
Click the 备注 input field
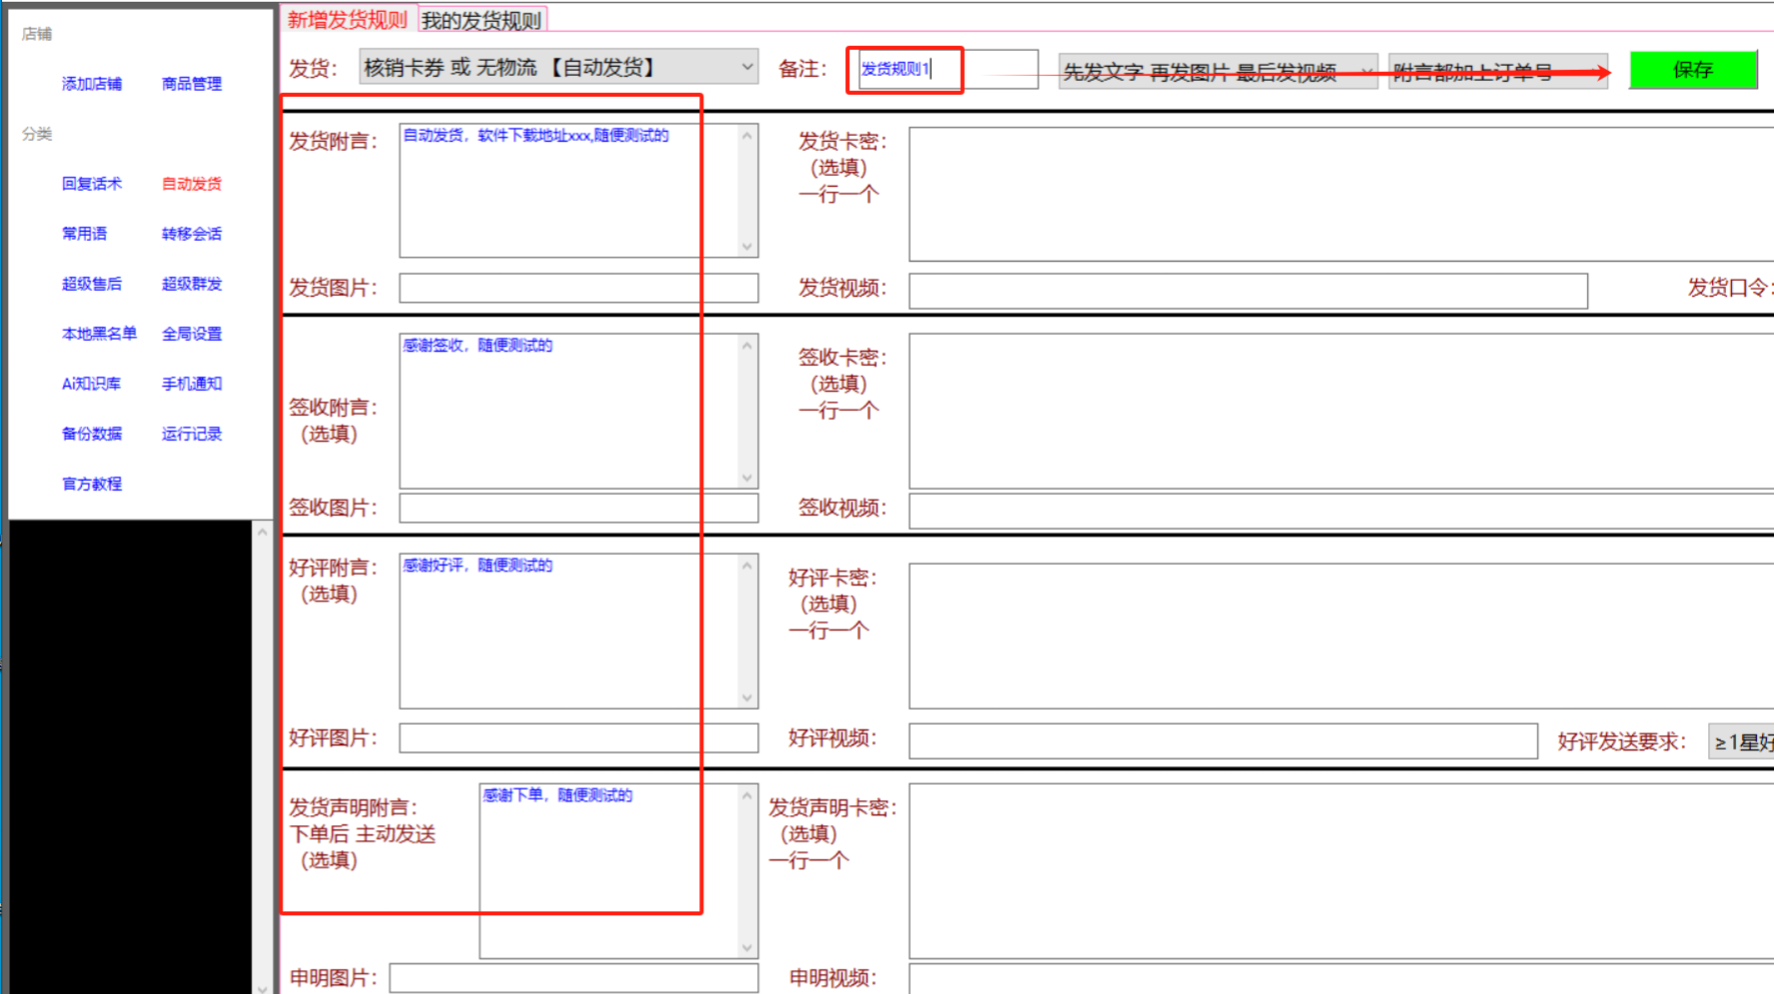point(946,69)
